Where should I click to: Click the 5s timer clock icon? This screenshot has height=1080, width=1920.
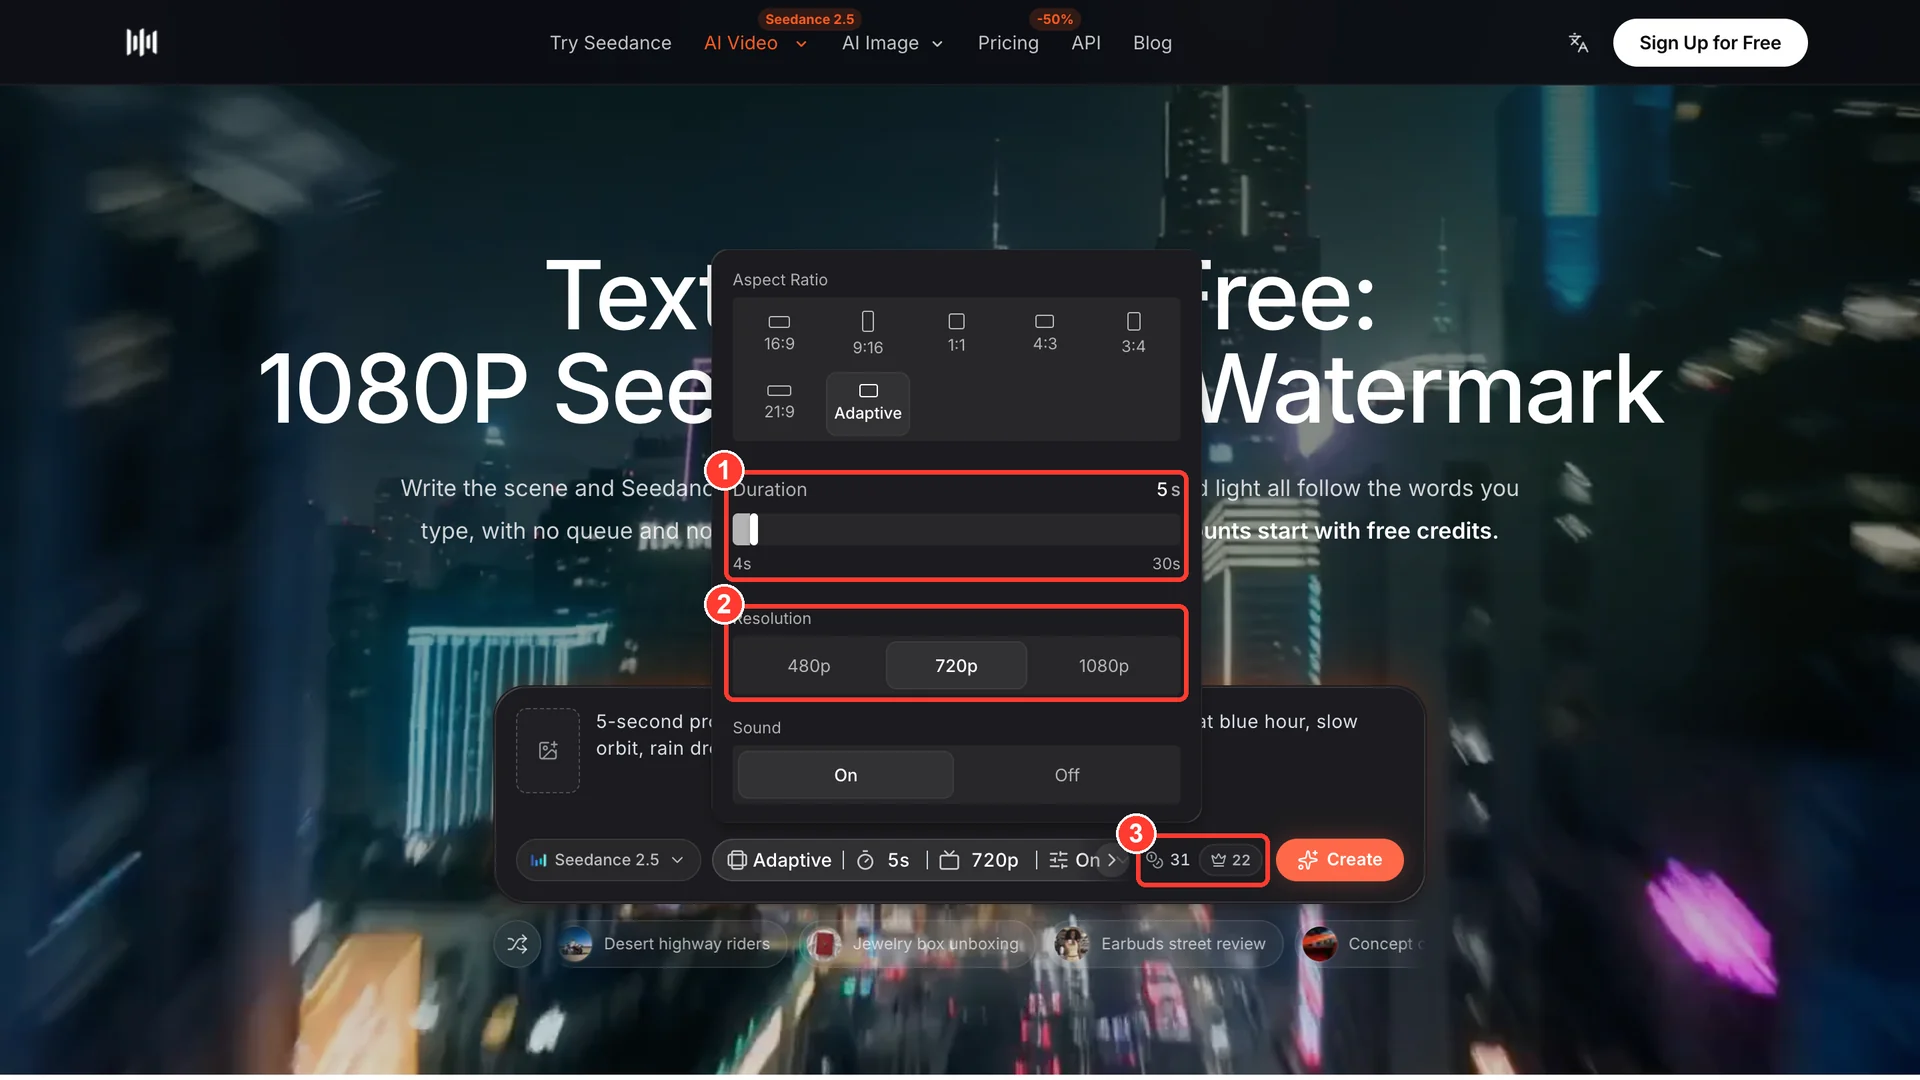point(866,860)
